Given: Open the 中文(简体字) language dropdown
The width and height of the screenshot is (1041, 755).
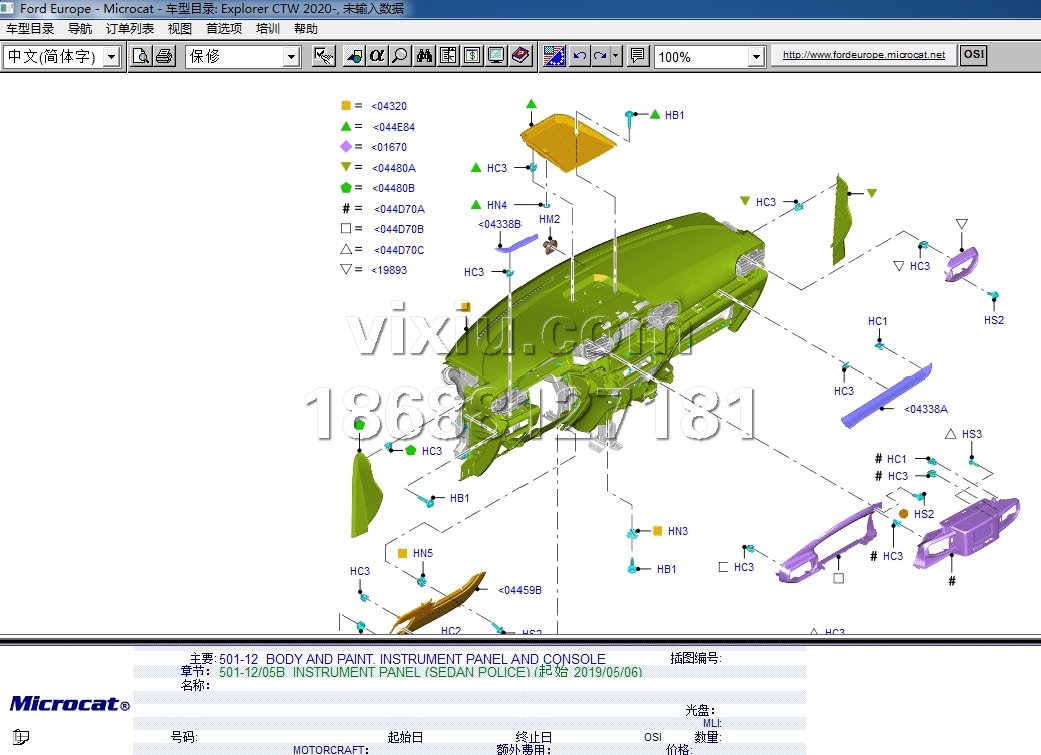Looking at the screenshot, I should 110,58.
